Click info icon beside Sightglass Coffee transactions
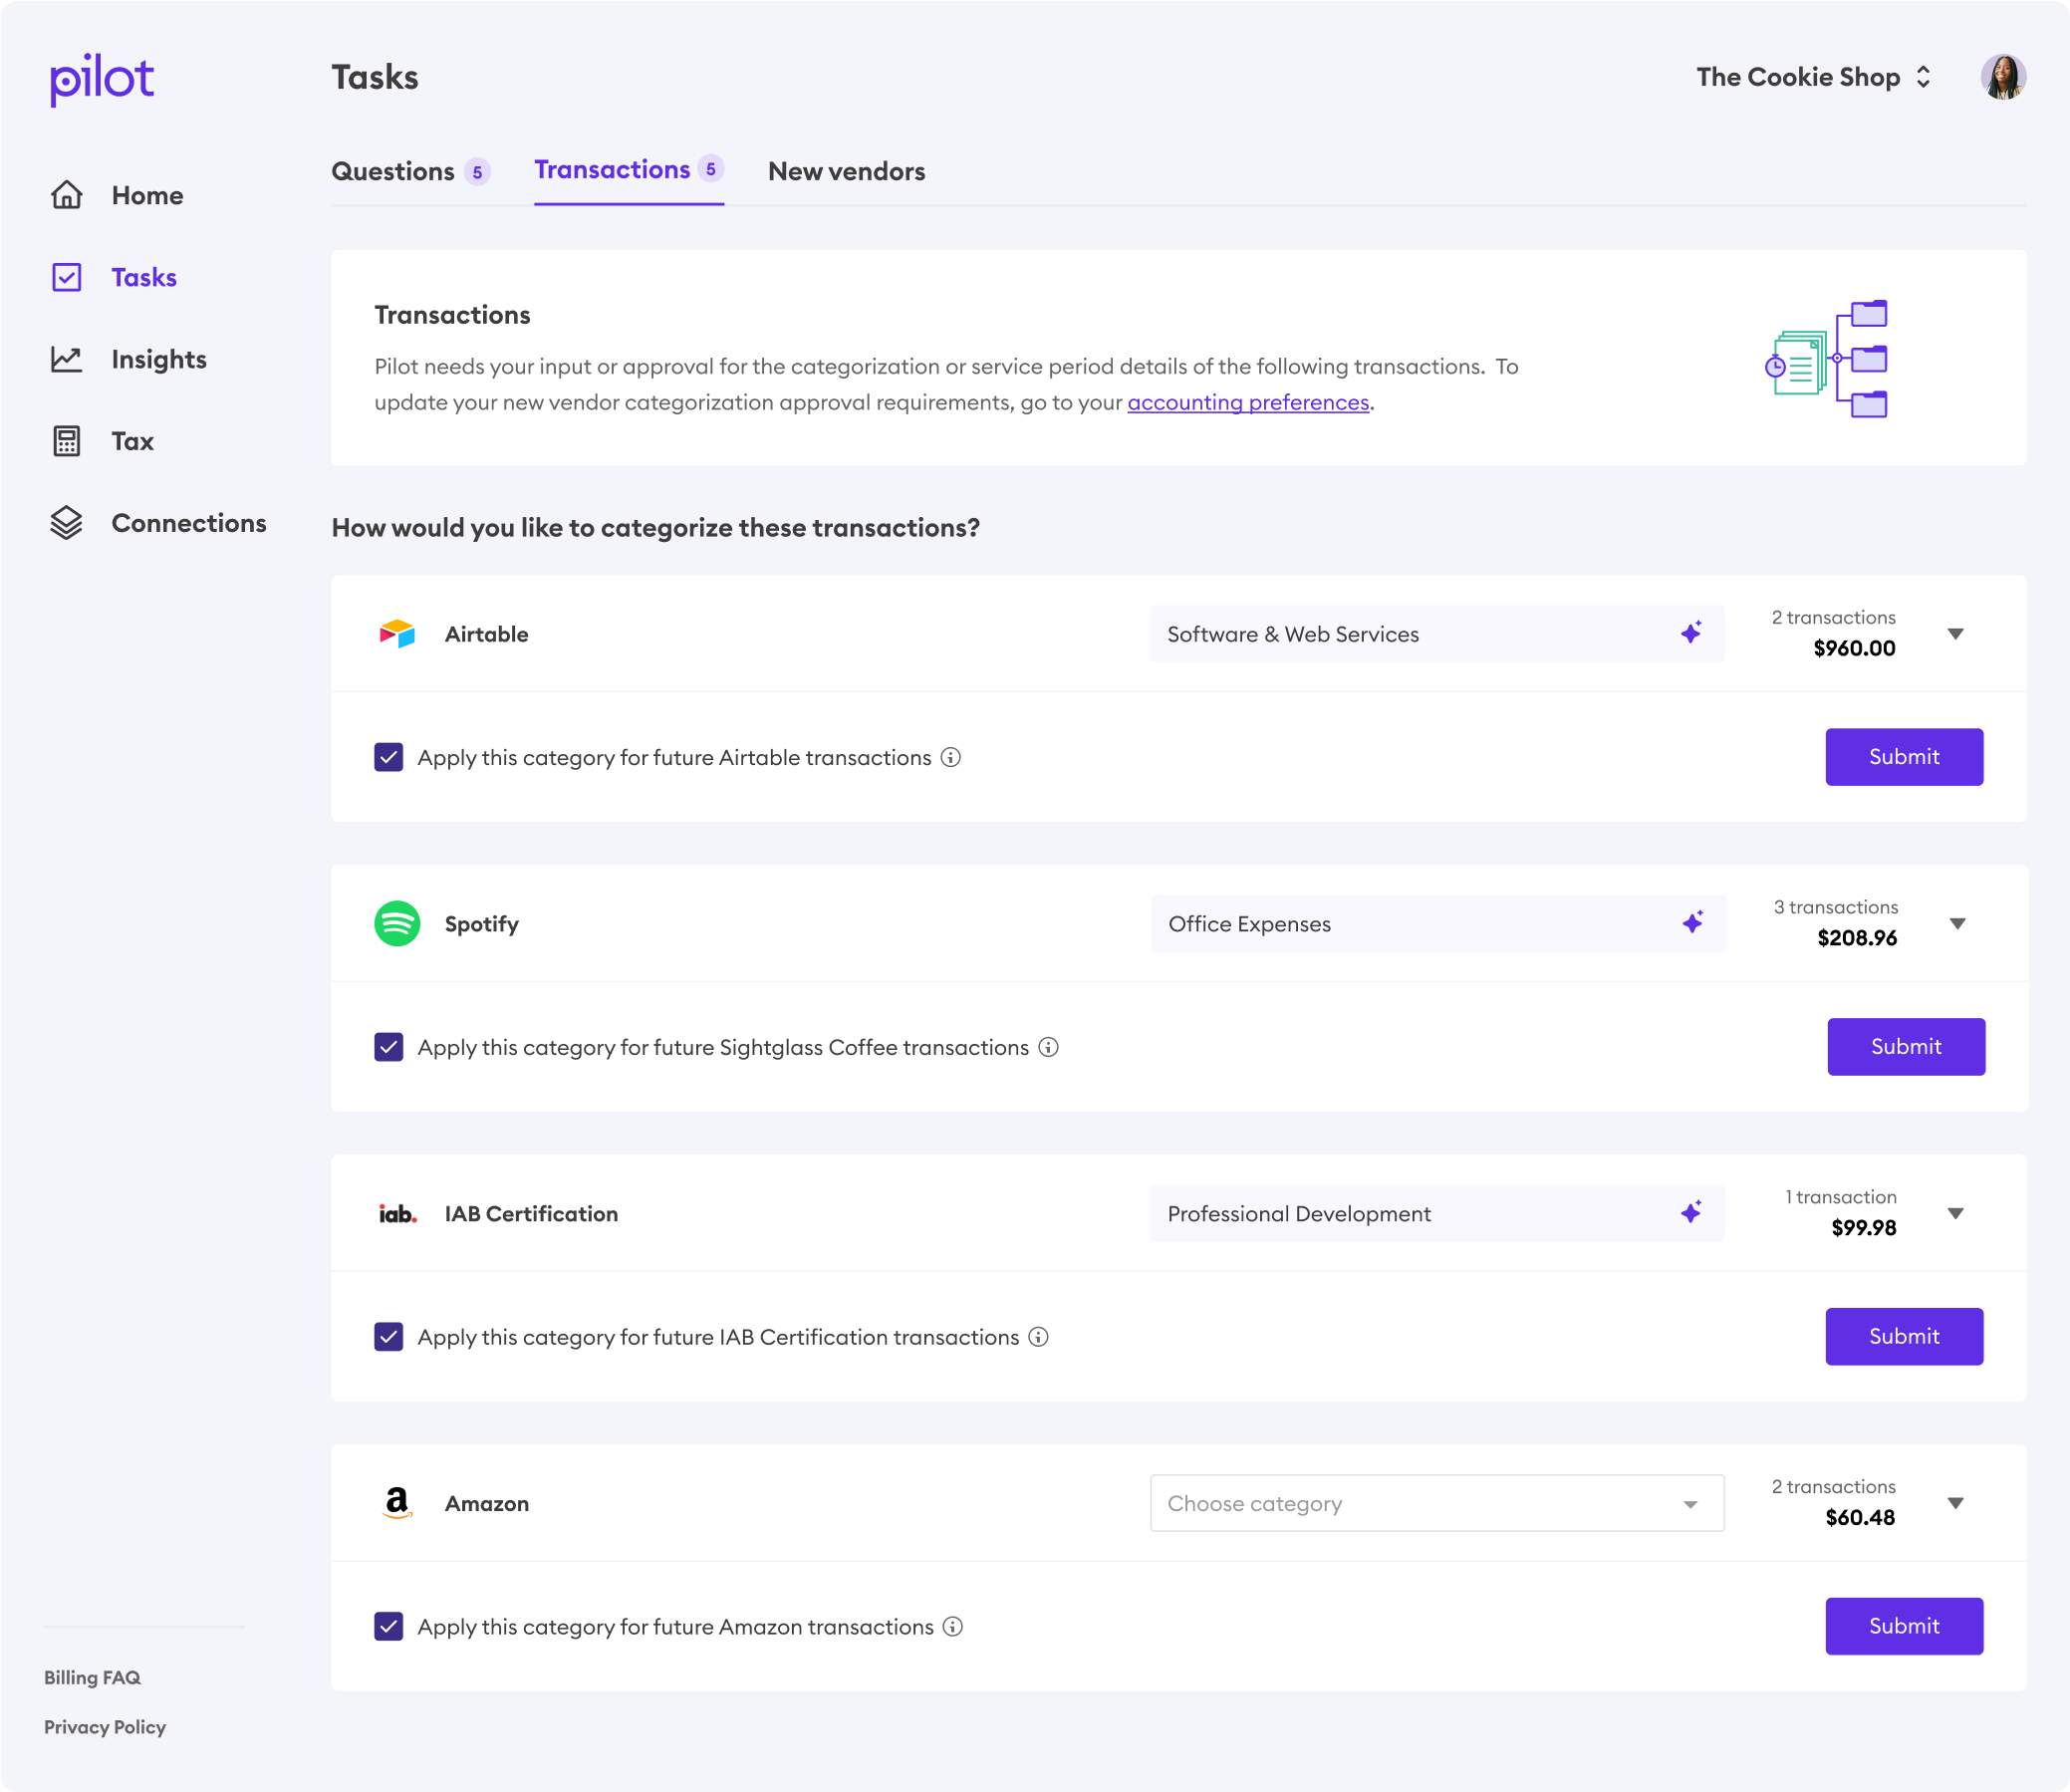The image size is (2070, 1792). 1048,1047
